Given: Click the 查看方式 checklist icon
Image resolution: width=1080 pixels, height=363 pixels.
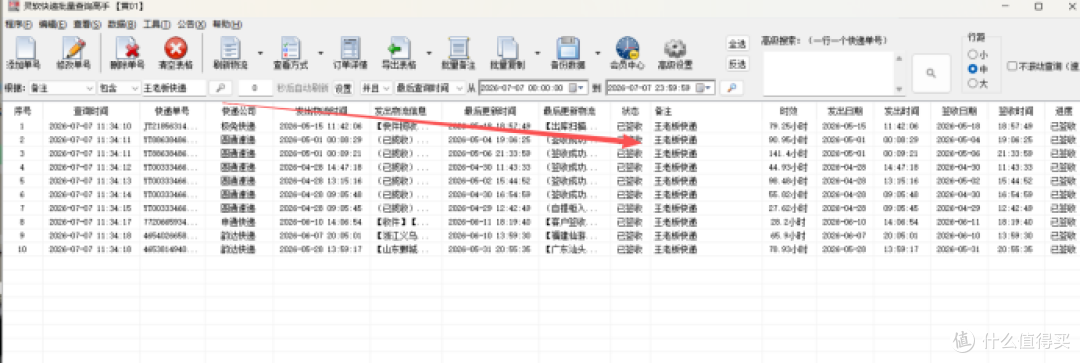Looking at the screenshot, I should pos(290,48).
